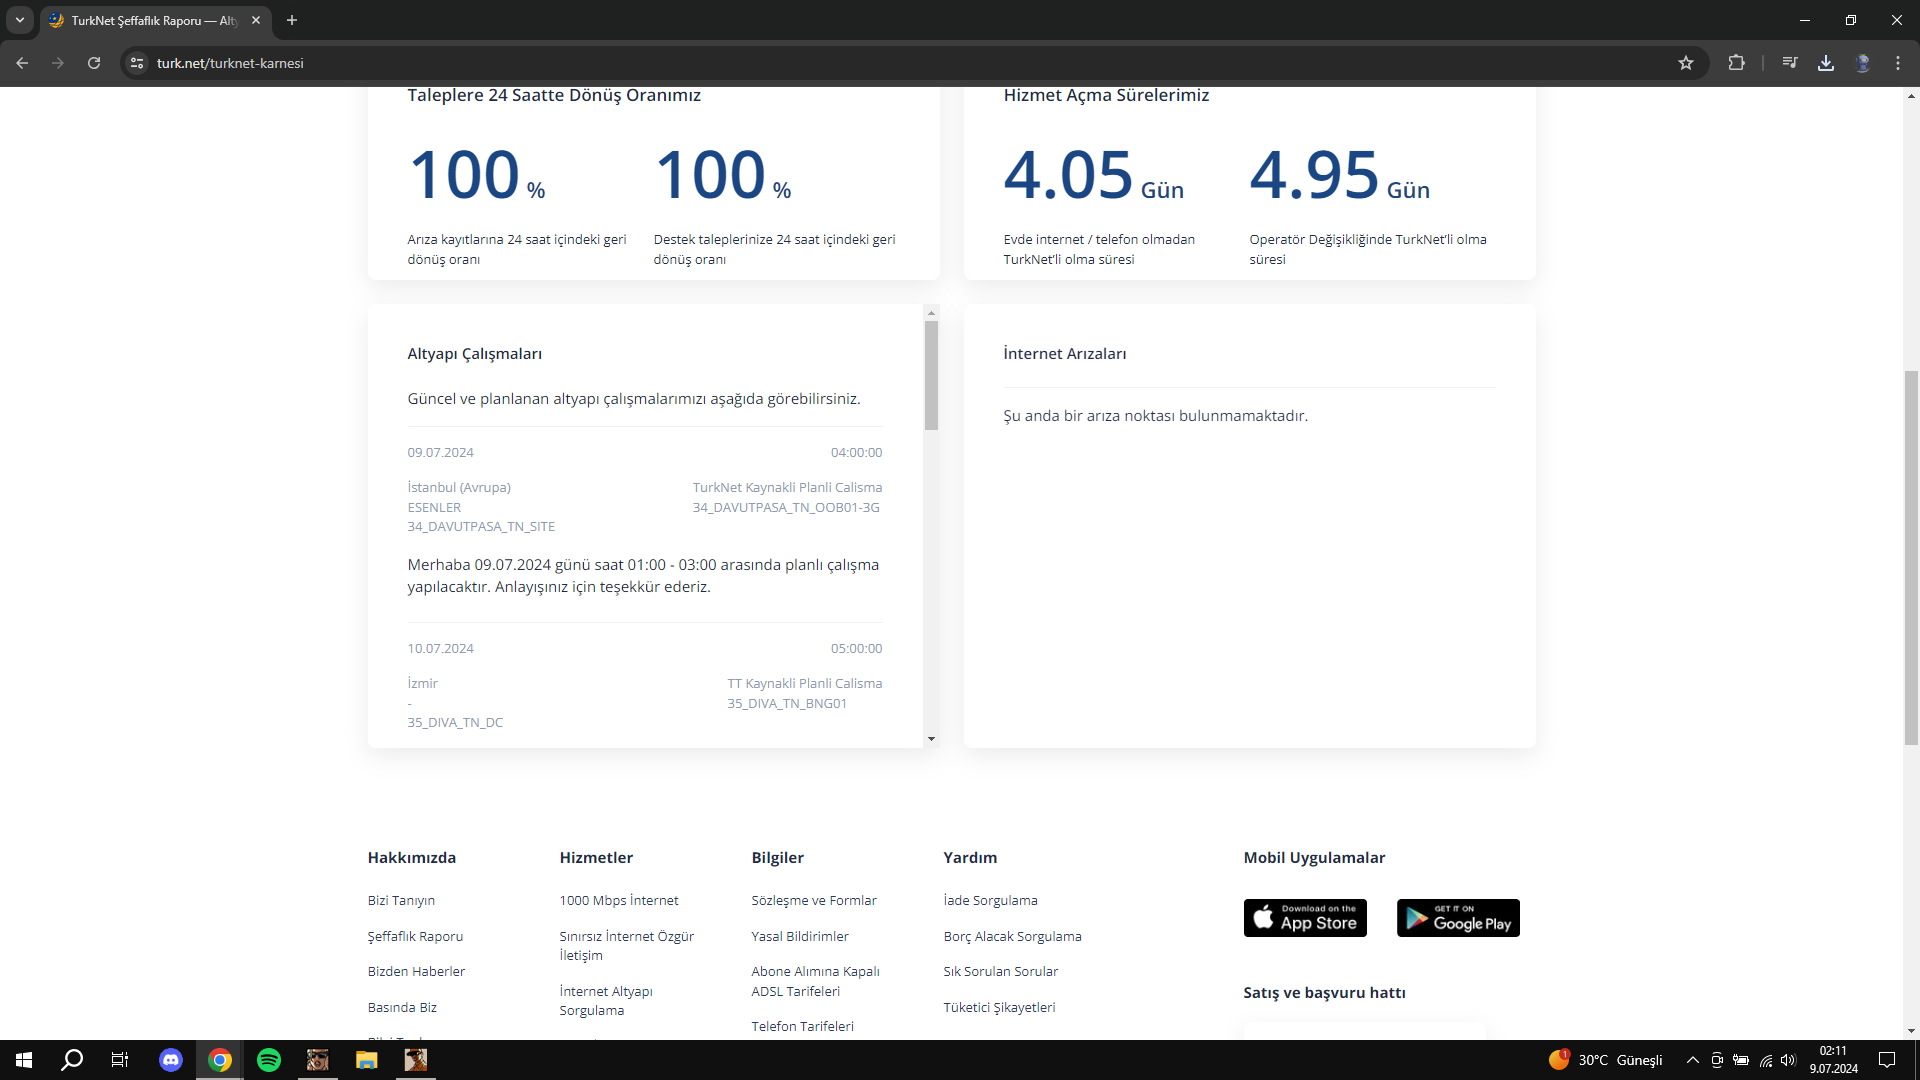This screenshot has height=1080, width=1920.
Task: Open the Basında Biz link
Action: 402,1007
